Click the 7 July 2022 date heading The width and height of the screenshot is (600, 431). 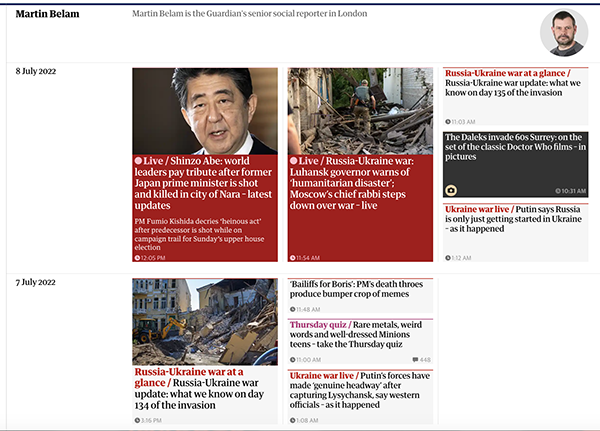(36, 282)
